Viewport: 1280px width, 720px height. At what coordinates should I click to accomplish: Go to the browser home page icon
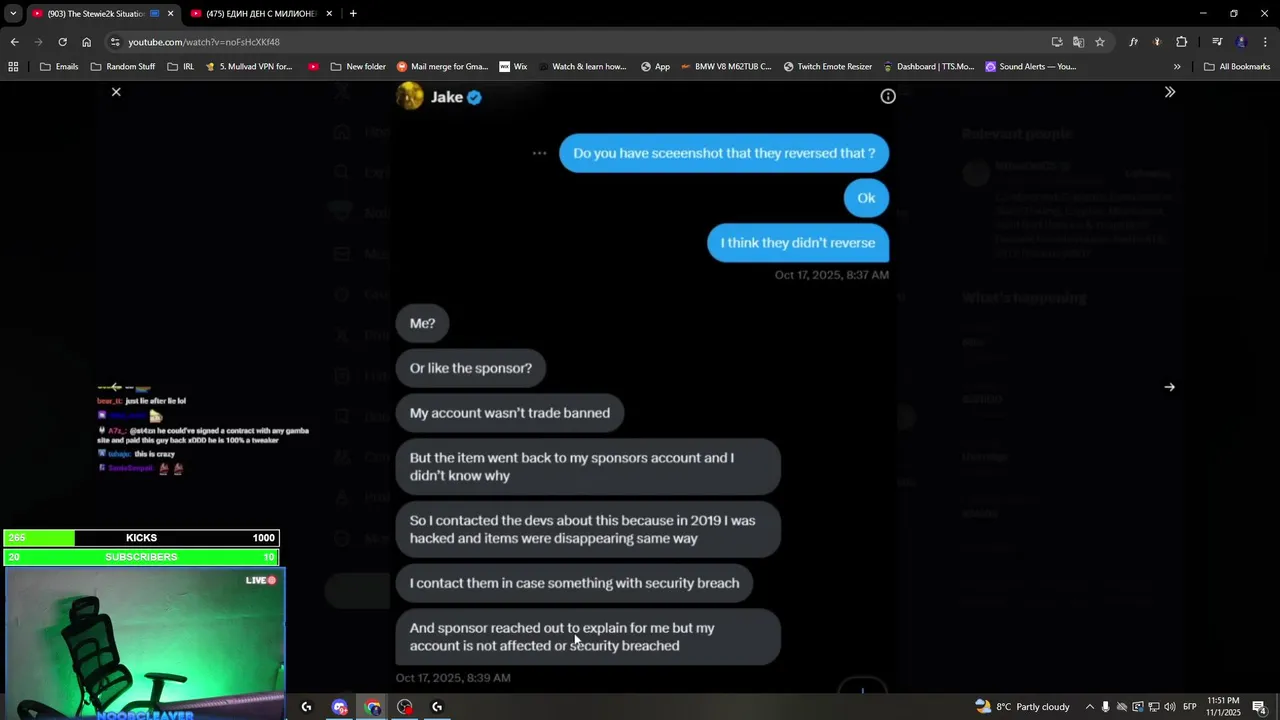click(x=87, y=42)
